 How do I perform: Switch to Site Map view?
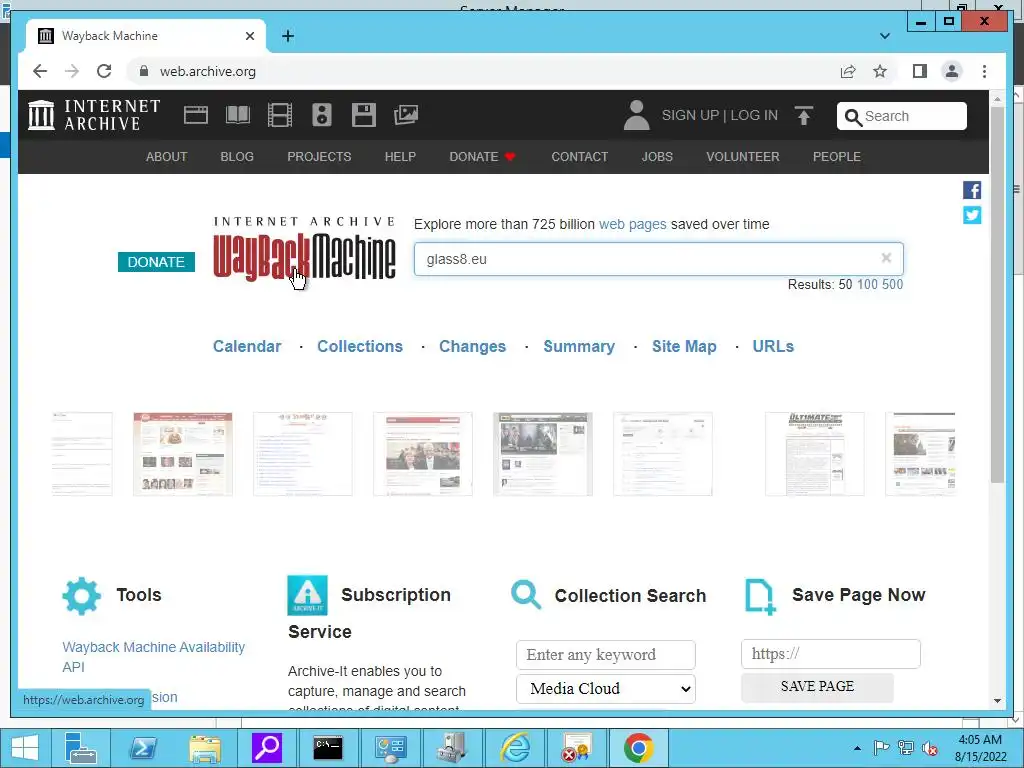pos(684,346)
